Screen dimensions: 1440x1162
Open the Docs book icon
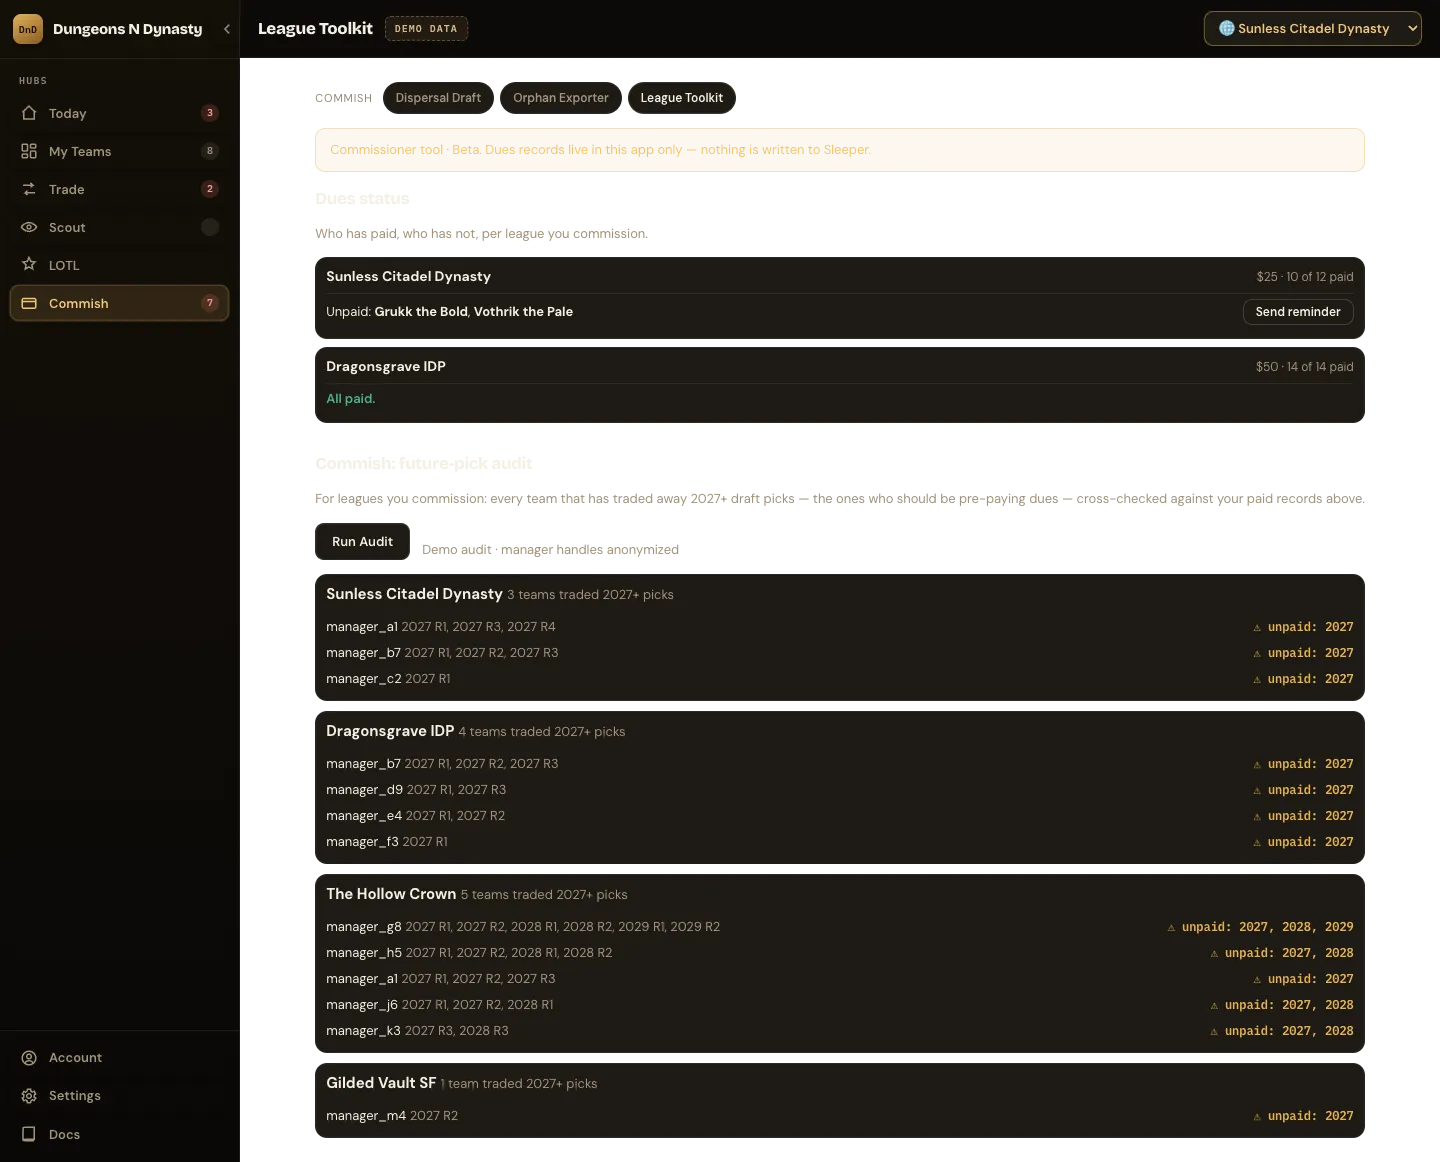(29, 1134)
